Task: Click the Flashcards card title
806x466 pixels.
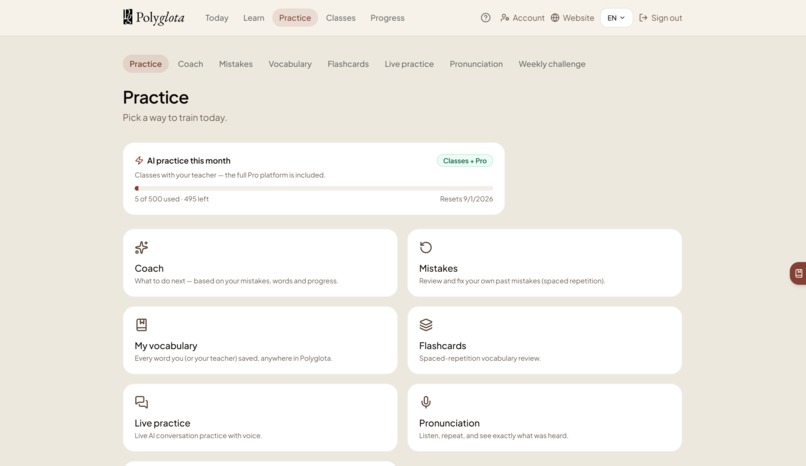Action: (442, 346)
